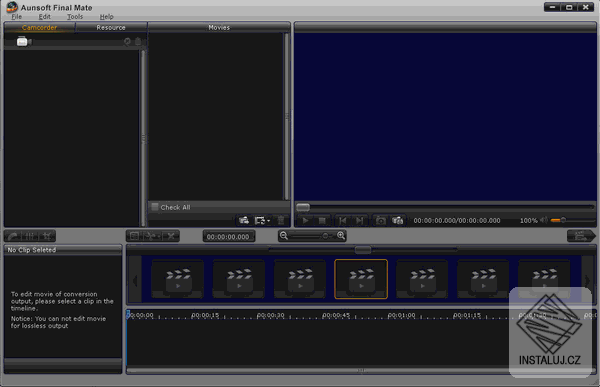Click the storyboard horizontal scrollbar handle
Viewport: 600px width, 387px height.
pos(363,250)
